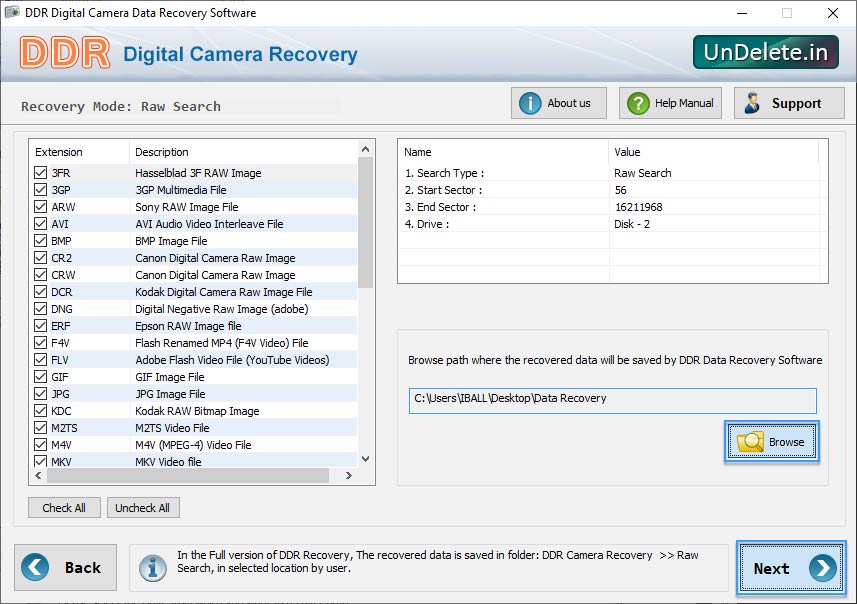The width and height of the screenshot is (857, 604).
Task: Go back with the Back button
Action: [x=66, y=567]
